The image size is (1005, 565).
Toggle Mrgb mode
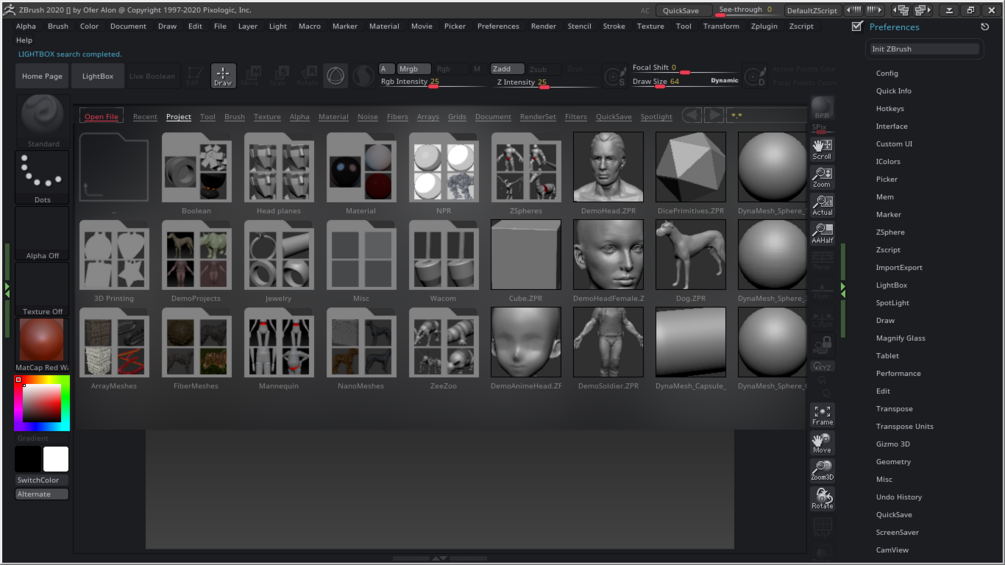tap(413, 69)
